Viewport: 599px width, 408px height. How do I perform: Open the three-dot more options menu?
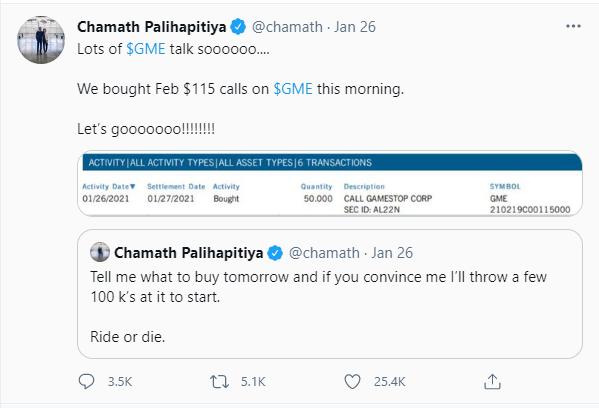point(573,26)
